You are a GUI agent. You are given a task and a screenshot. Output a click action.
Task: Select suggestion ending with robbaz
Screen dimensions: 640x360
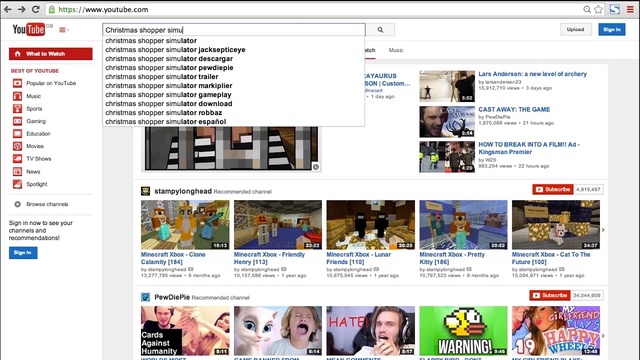pos(233,113)
